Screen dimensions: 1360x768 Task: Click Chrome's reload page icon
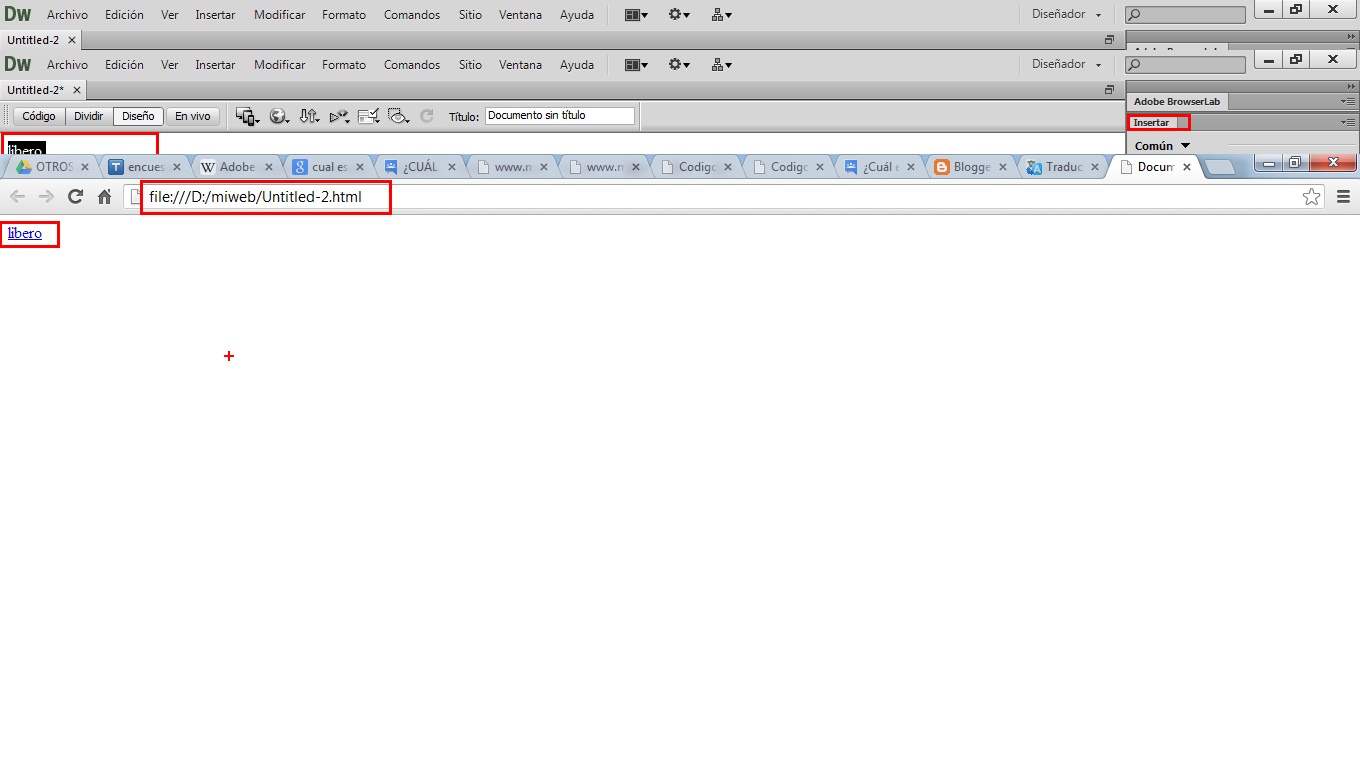tap(75, 196)
